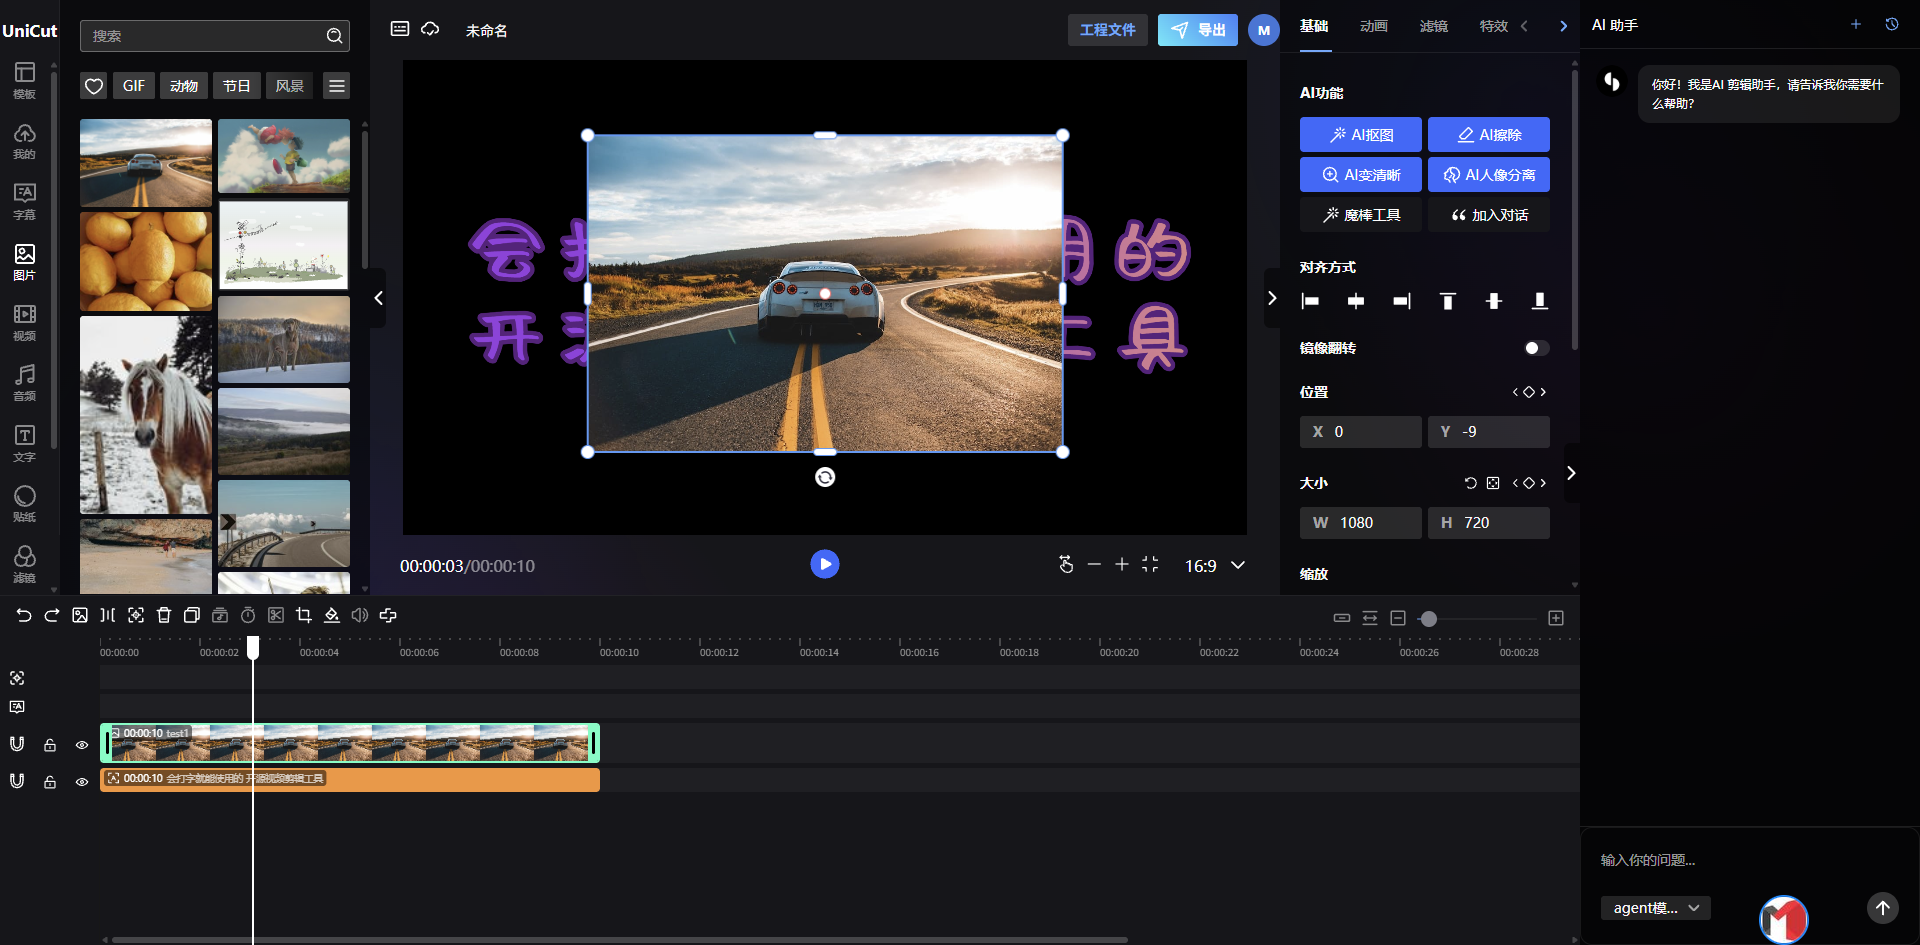Click the AI擦除 erase button
This screenshot has height=945, width=1920.
coord(1489,135)
